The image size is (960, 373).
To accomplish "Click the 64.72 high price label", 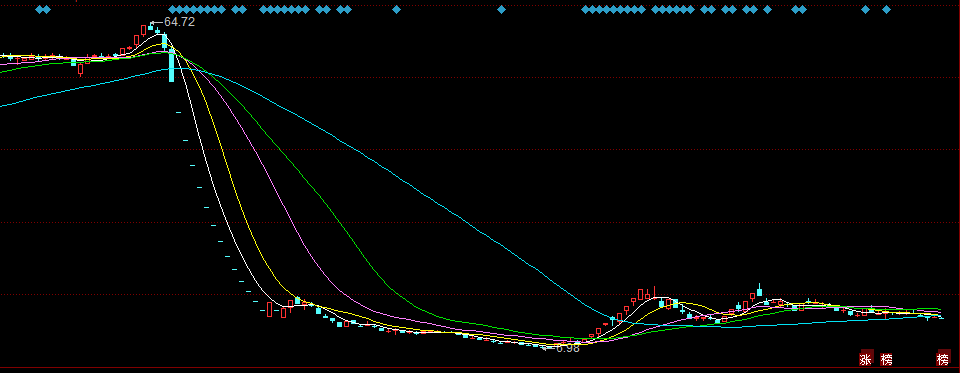I will pos(179,22).
